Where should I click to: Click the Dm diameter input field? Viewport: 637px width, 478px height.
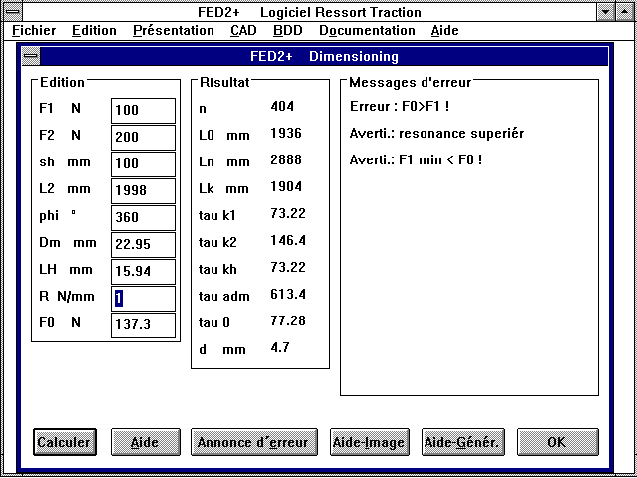(x=143, y=245)
